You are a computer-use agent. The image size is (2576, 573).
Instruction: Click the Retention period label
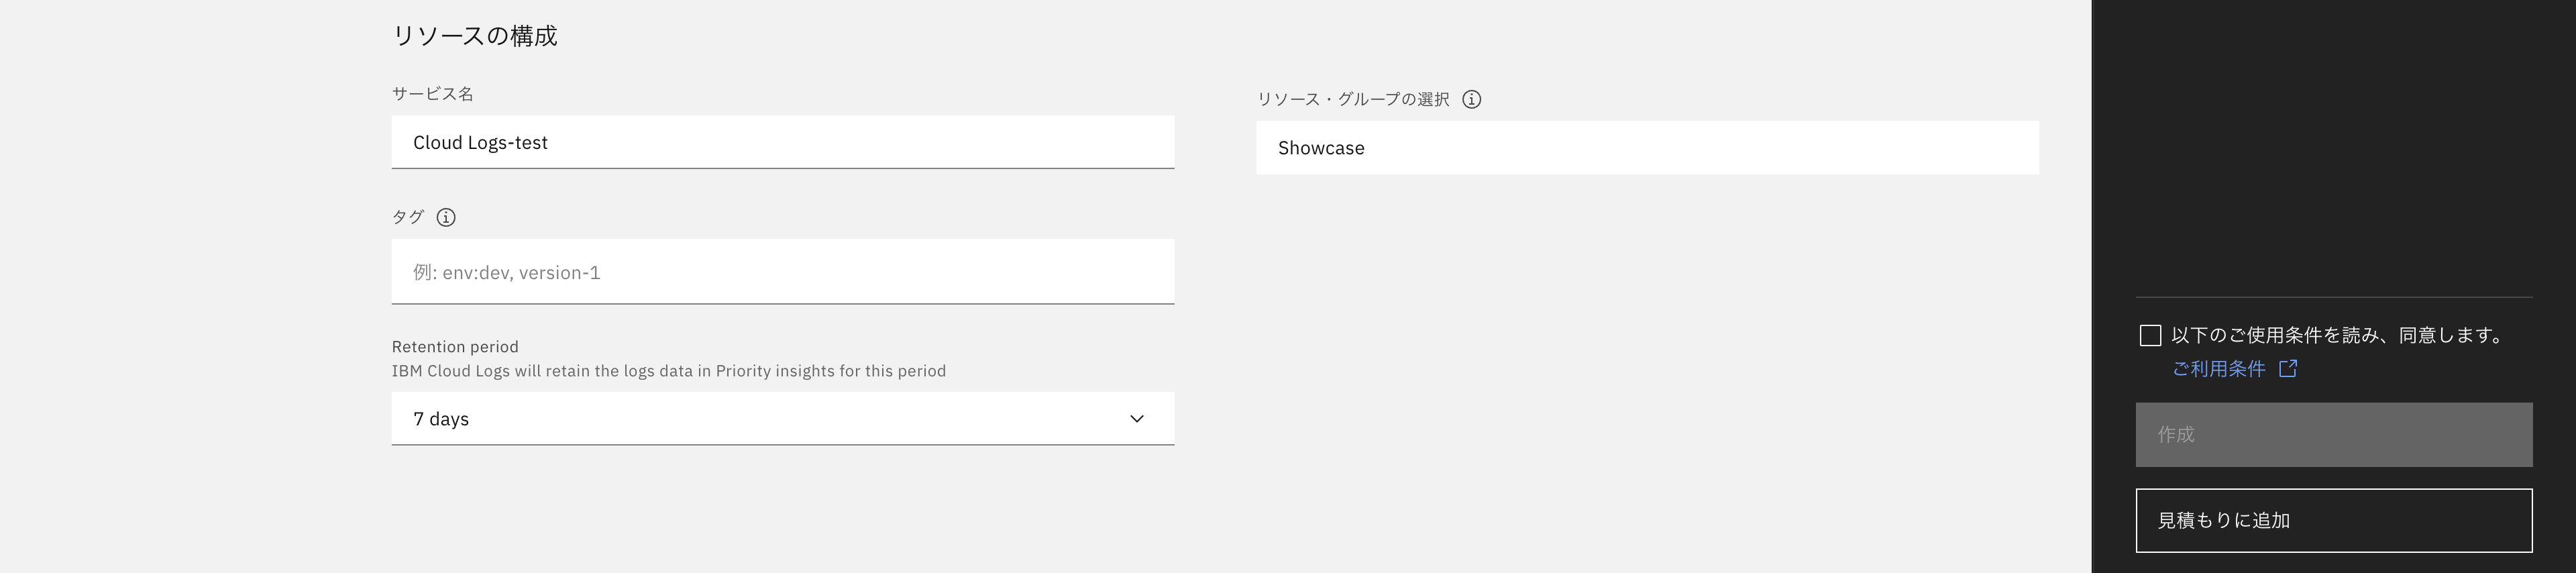[x=455, y=346]
